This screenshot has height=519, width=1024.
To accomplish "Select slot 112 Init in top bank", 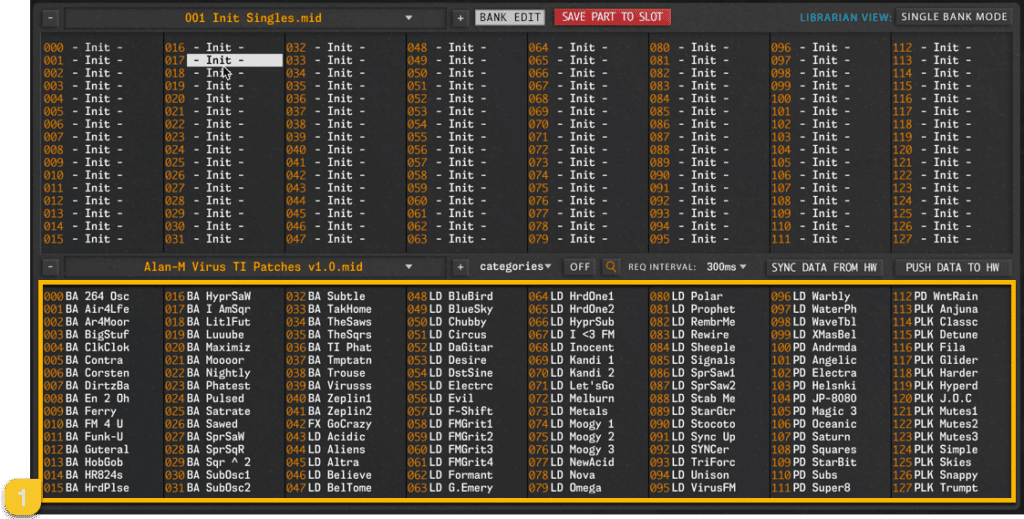I will pyautogui.click(x=932, y=48).
